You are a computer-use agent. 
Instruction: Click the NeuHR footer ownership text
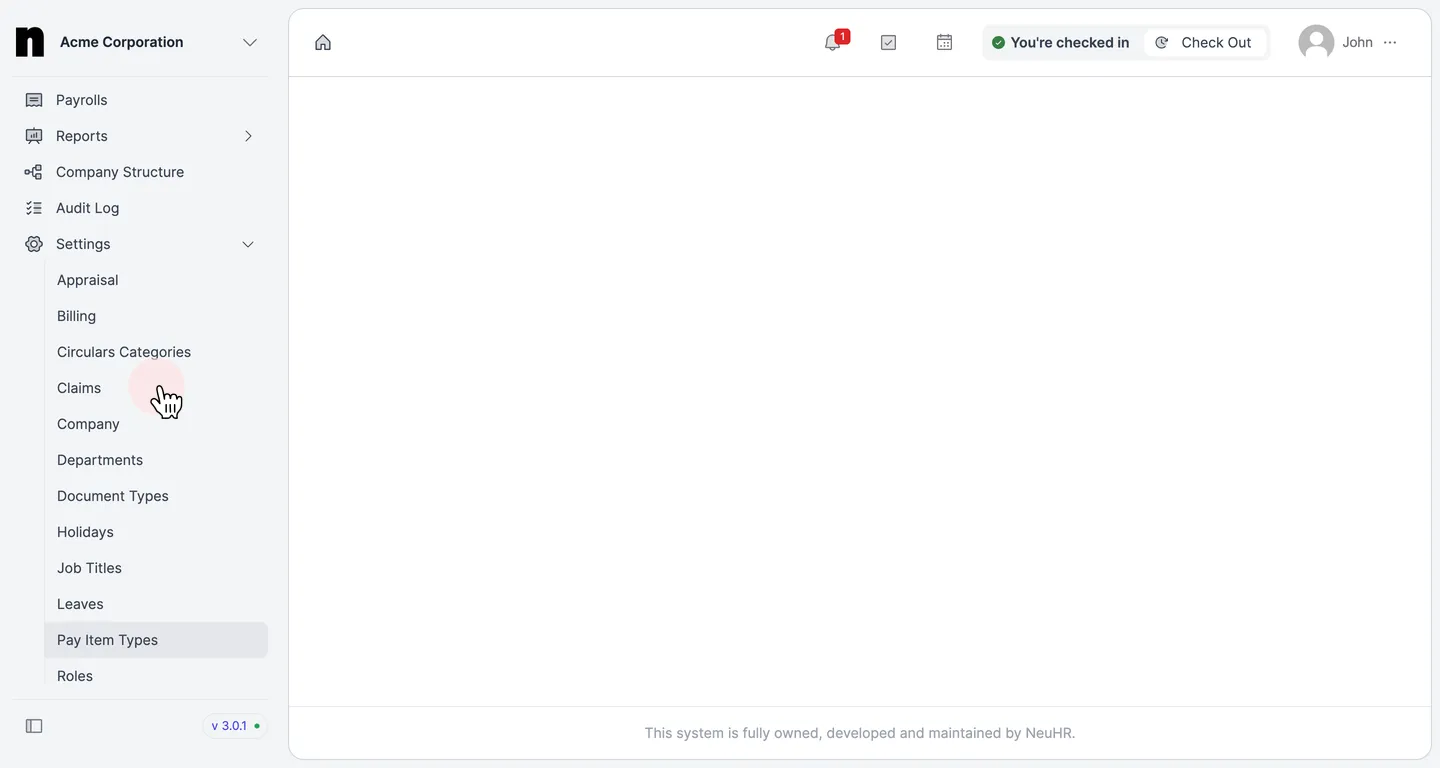tap(860, 733)
